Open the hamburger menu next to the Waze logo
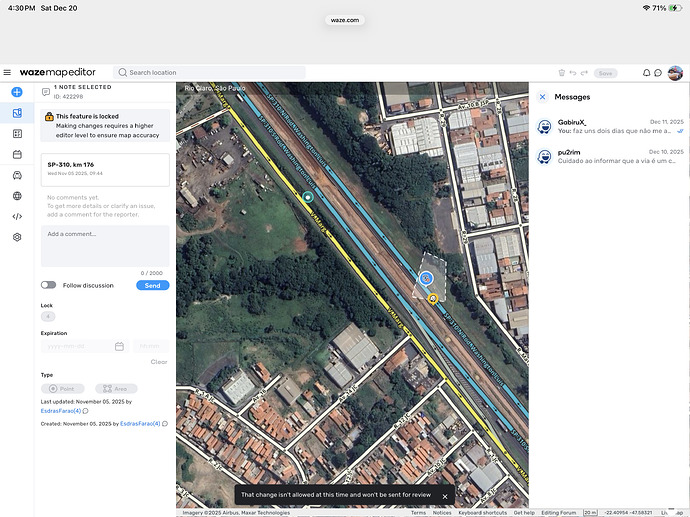Screen dimensions: 690x517 click(7, 73)
